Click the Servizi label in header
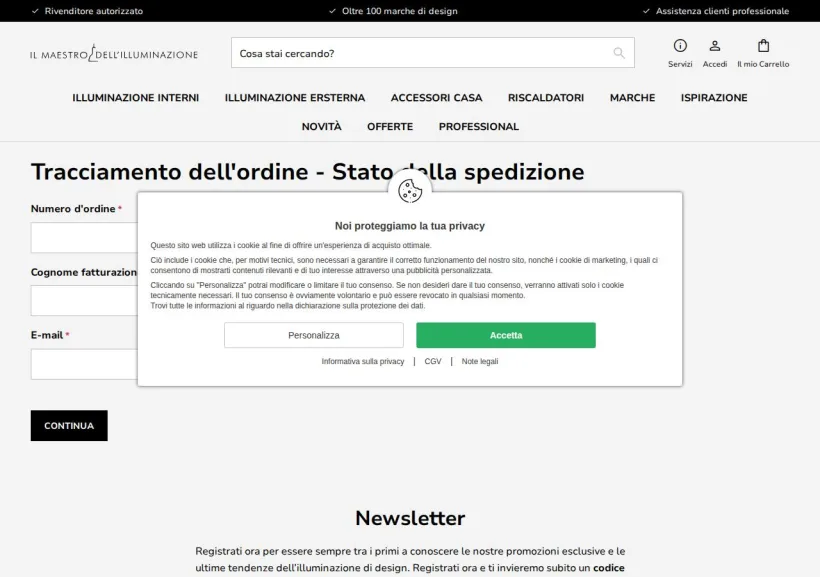 [680, 64]
